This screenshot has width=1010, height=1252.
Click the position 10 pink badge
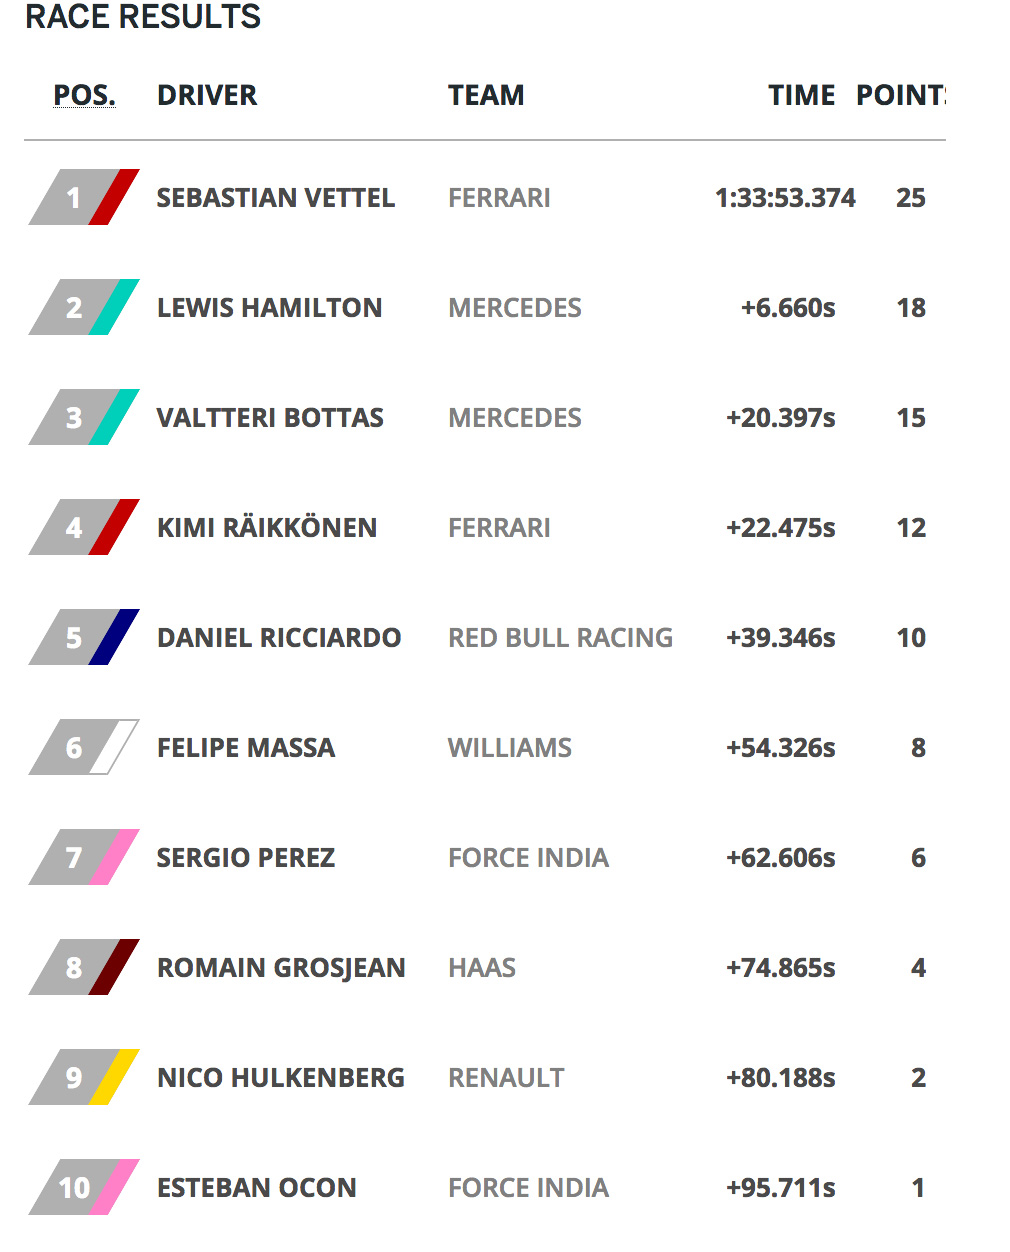pyautogui.click(x=84, y=1188)
